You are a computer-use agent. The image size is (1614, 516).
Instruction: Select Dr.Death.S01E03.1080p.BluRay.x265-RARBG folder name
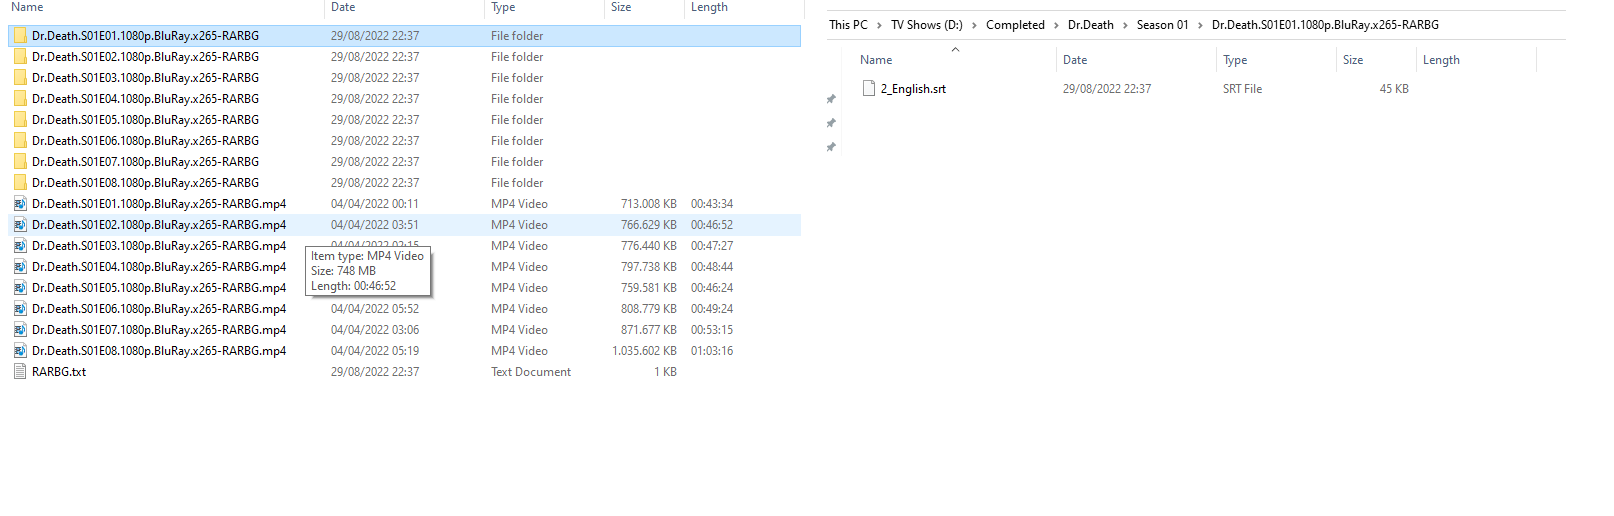point(145,78)
